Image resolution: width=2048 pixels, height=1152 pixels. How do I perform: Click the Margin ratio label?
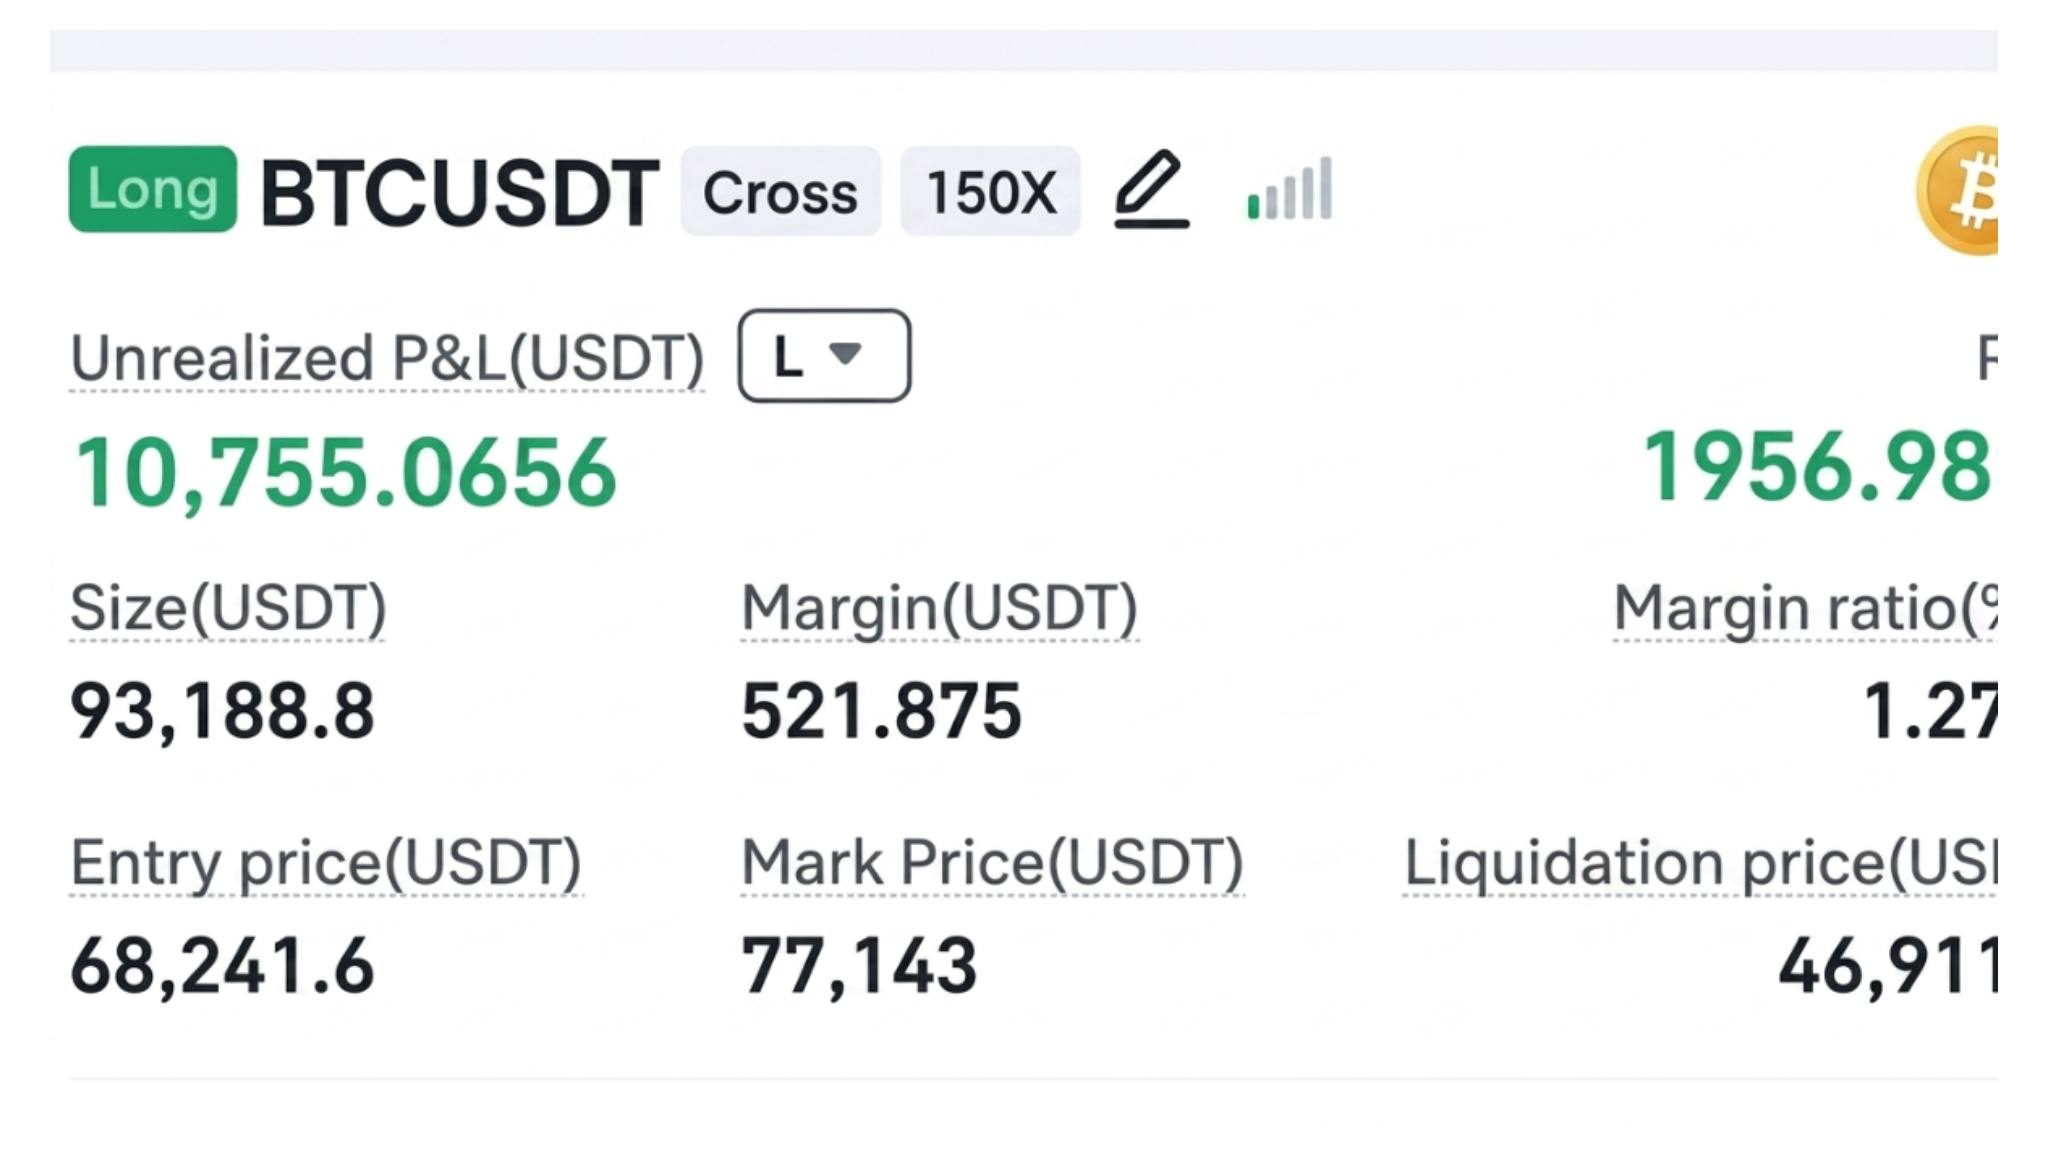(1806, 608)
